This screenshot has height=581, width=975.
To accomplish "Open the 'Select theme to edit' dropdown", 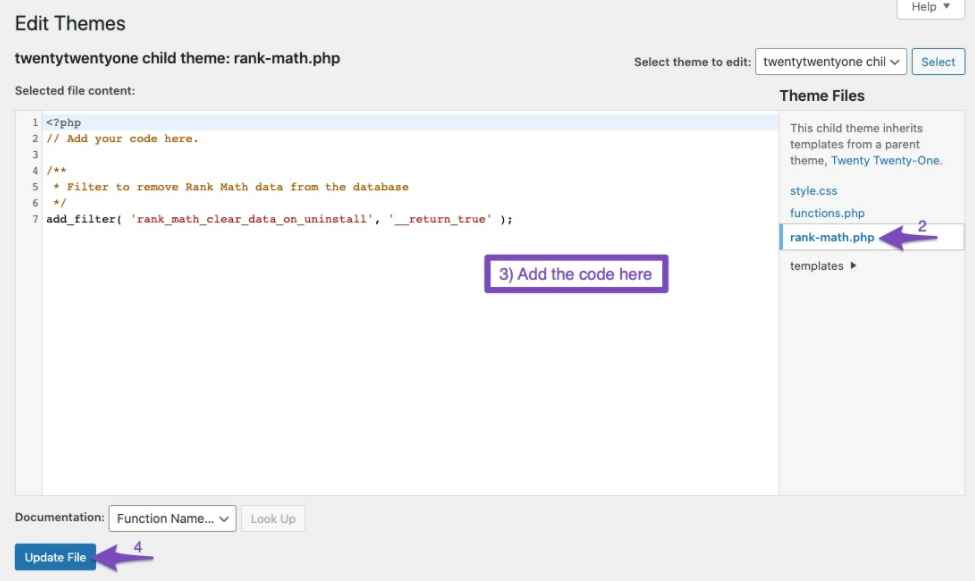I will pos(831,62).
